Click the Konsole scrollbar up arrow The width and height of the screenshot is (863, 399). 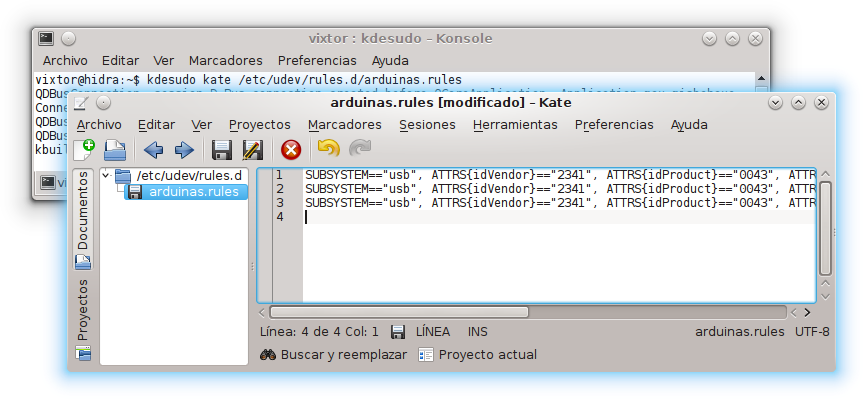[761, 79]
